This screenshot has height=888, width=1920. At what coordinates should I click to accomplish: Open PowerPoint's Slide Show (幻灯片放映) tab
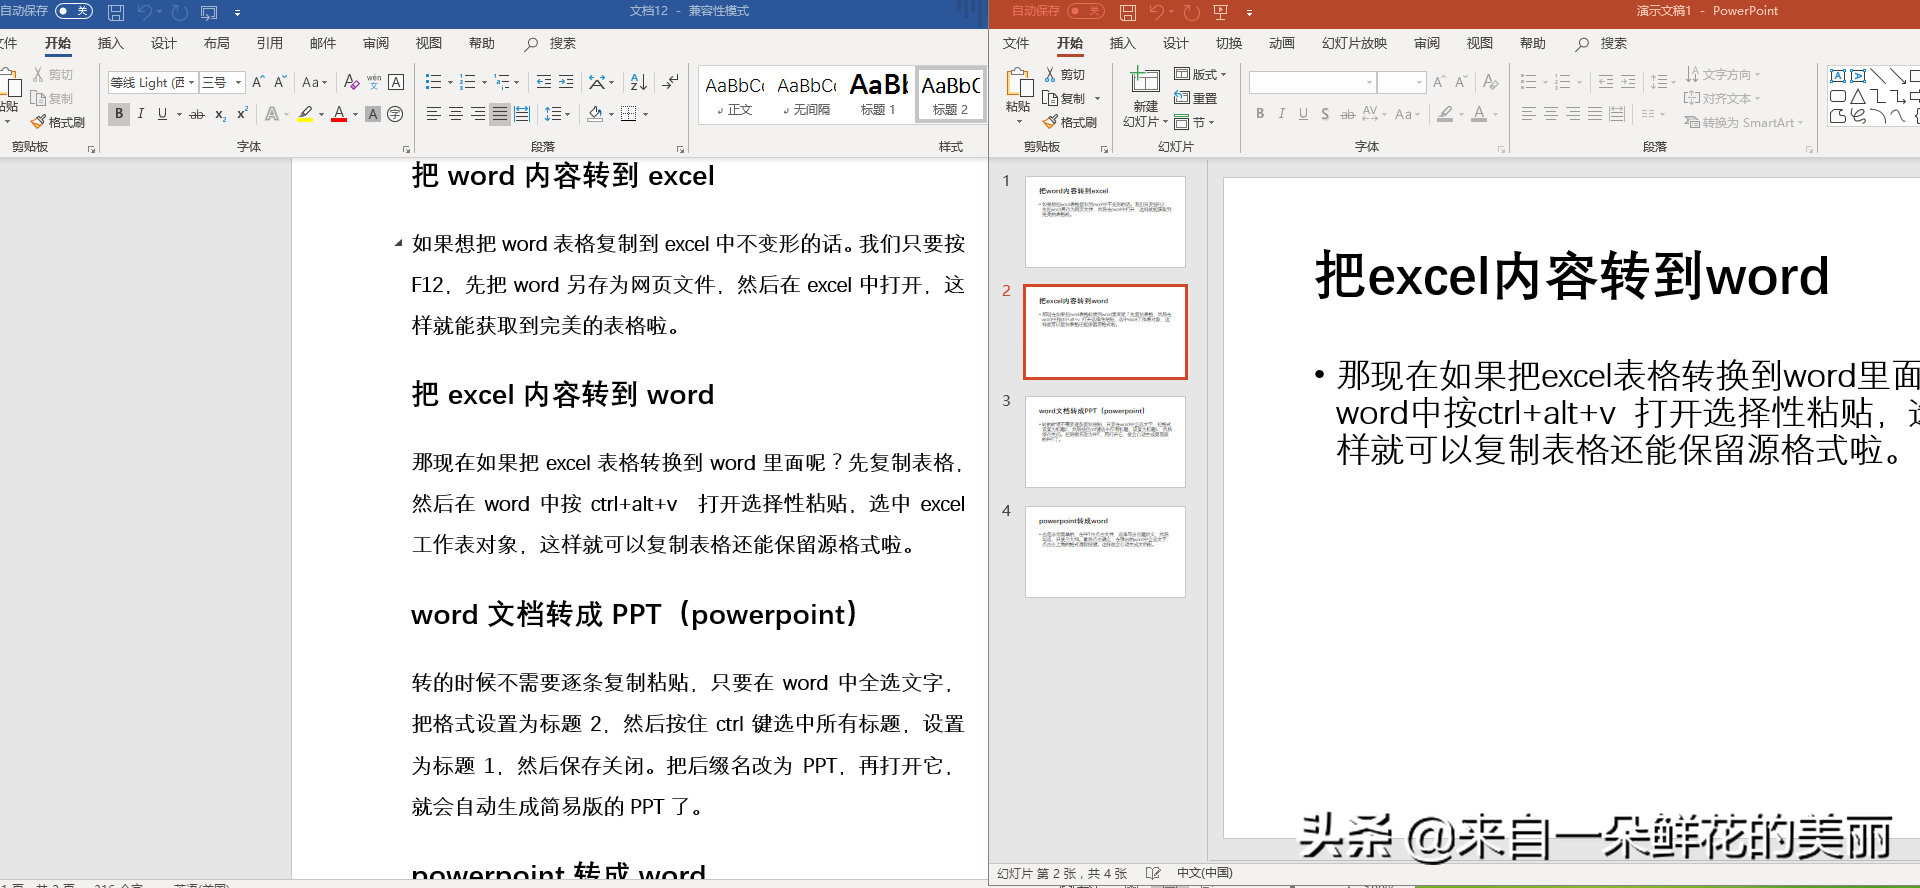point(1354,43)
